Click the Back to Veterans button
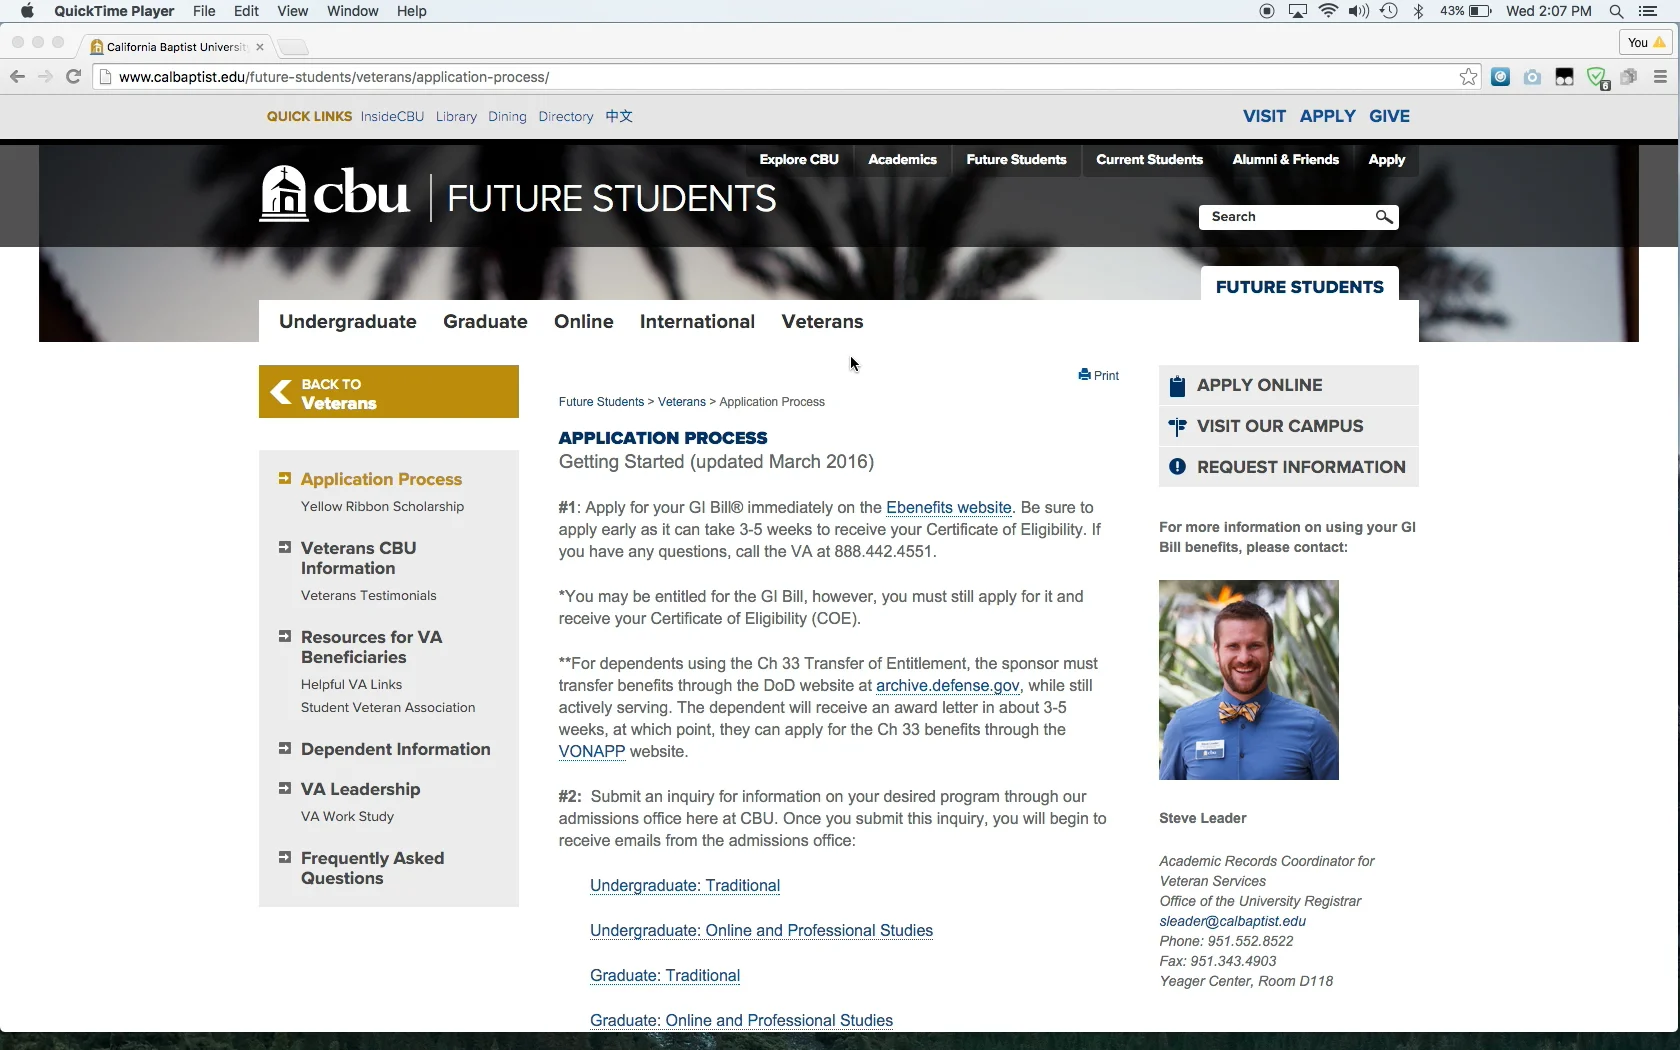The height and width of the screenshot is (1050, 1680). pyautogui.click(x=389, y=392)
